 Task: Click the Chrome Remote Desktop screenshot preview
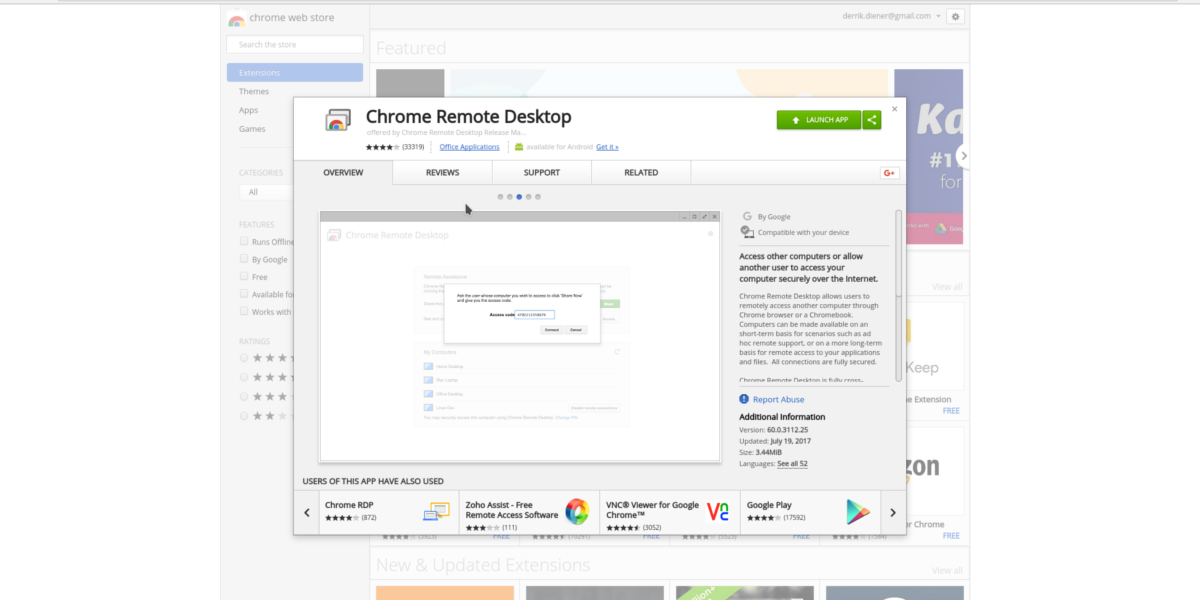(x=519, y=335)
